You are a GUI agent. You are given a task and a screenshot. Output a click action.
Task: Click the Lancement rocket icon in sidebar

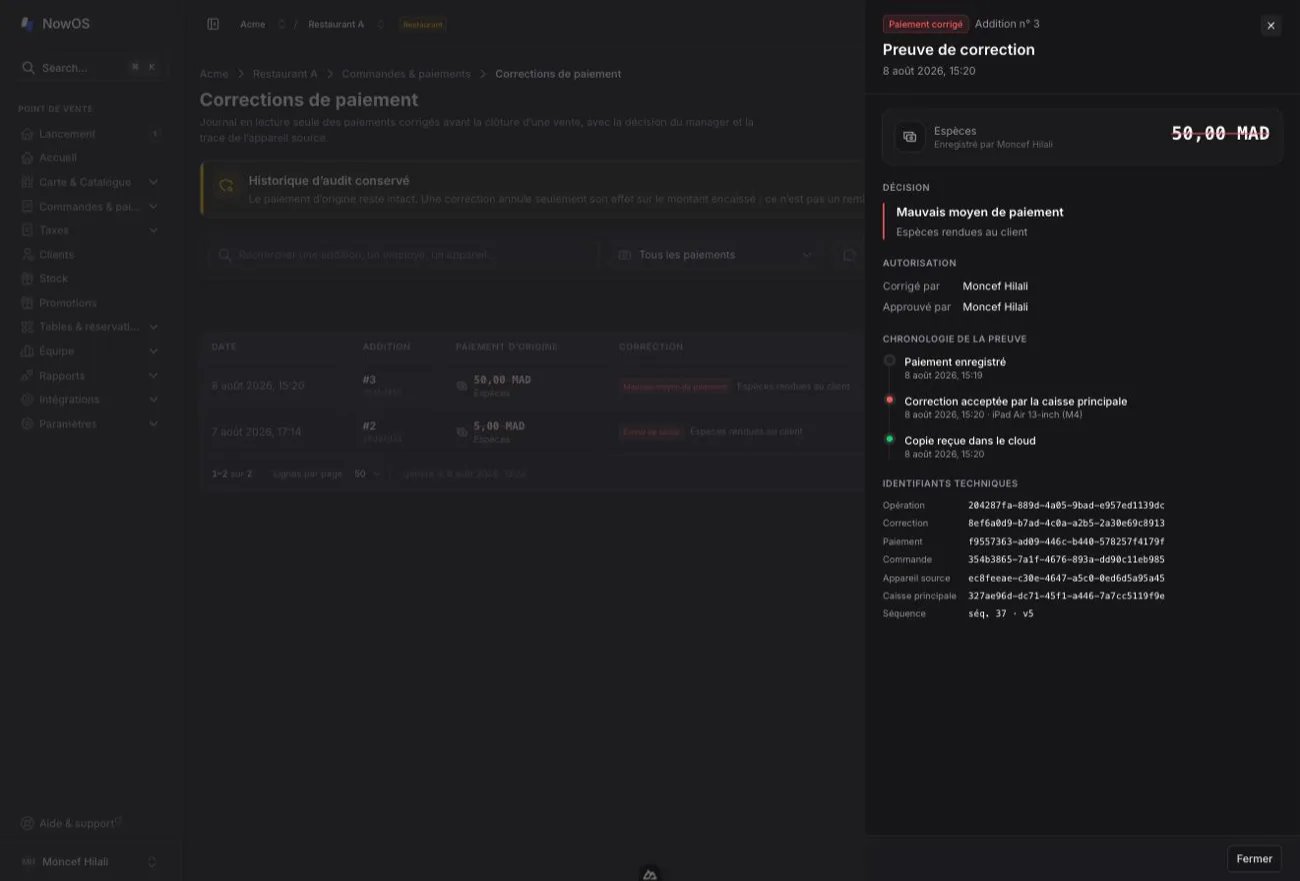28,134
